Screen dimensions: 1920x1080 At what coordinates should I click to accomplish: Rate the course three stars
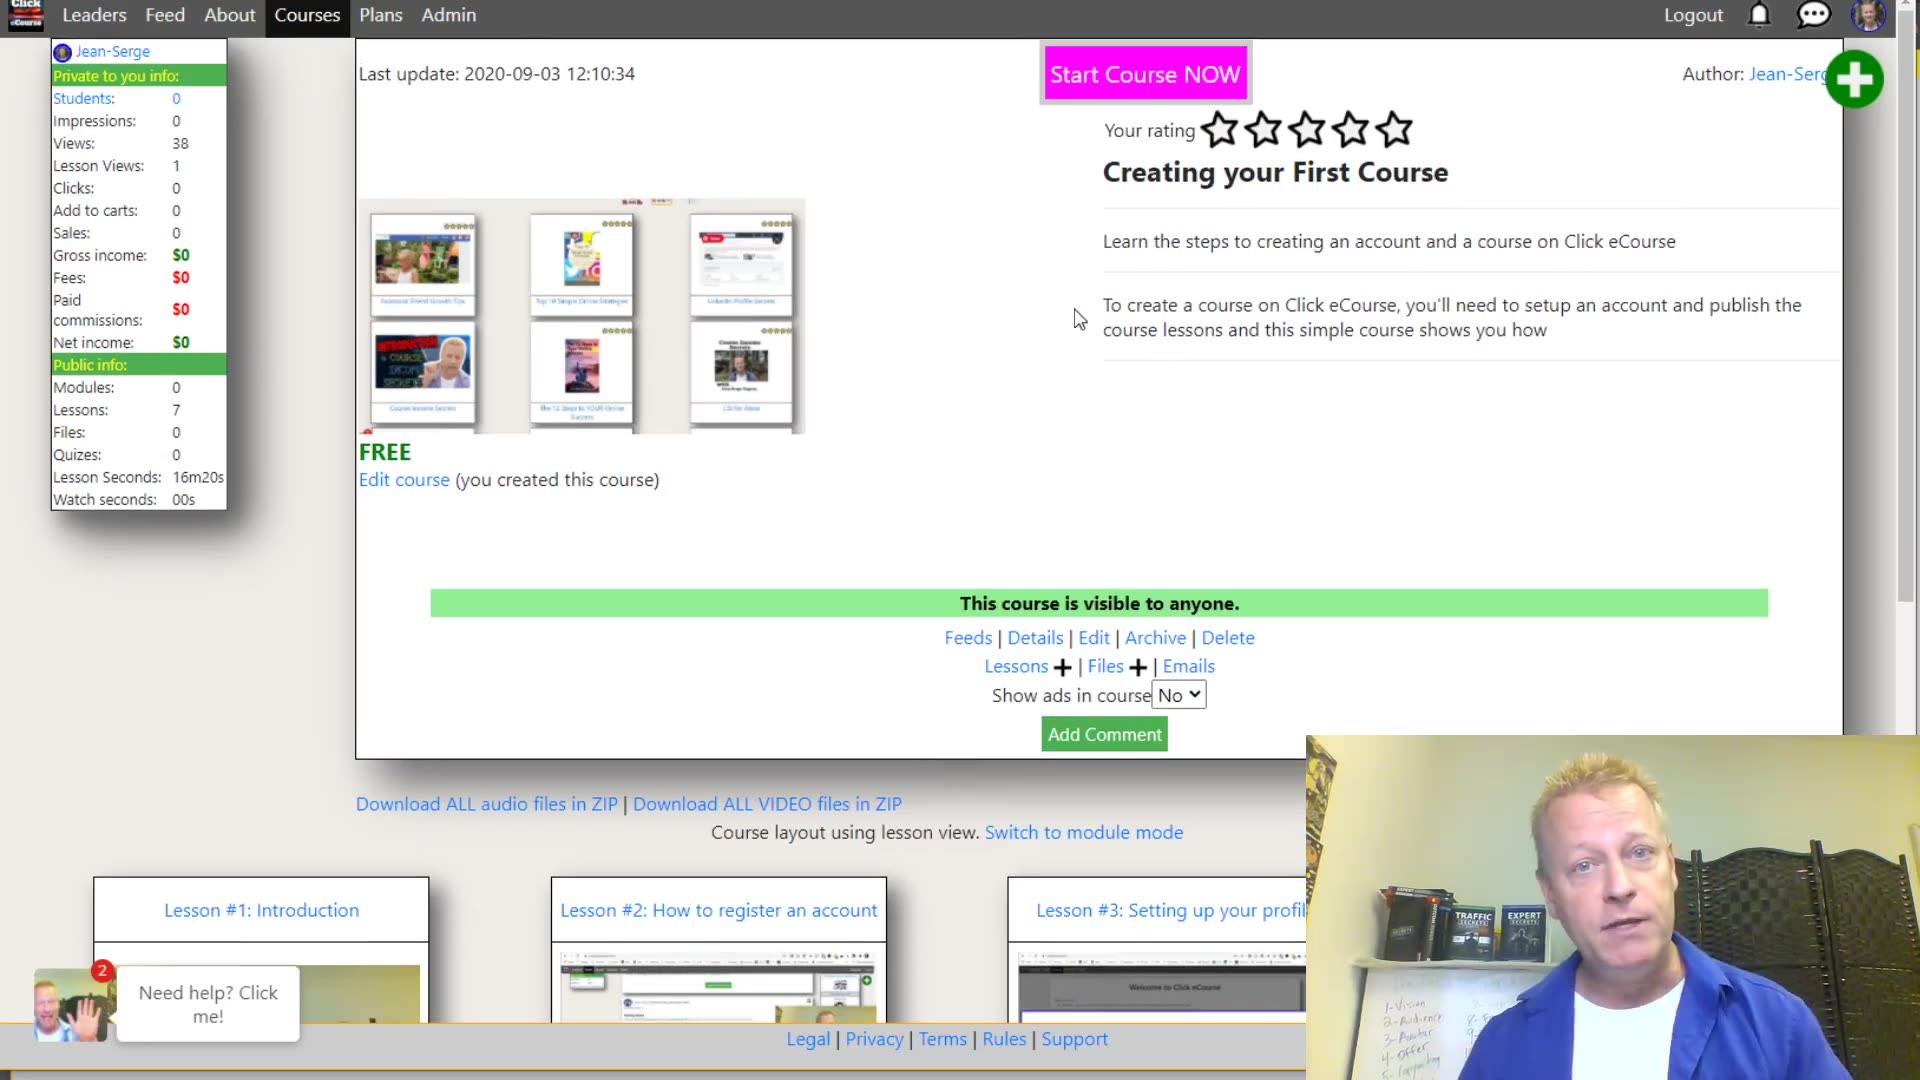pyautogui.click(x=1307, y=129)
